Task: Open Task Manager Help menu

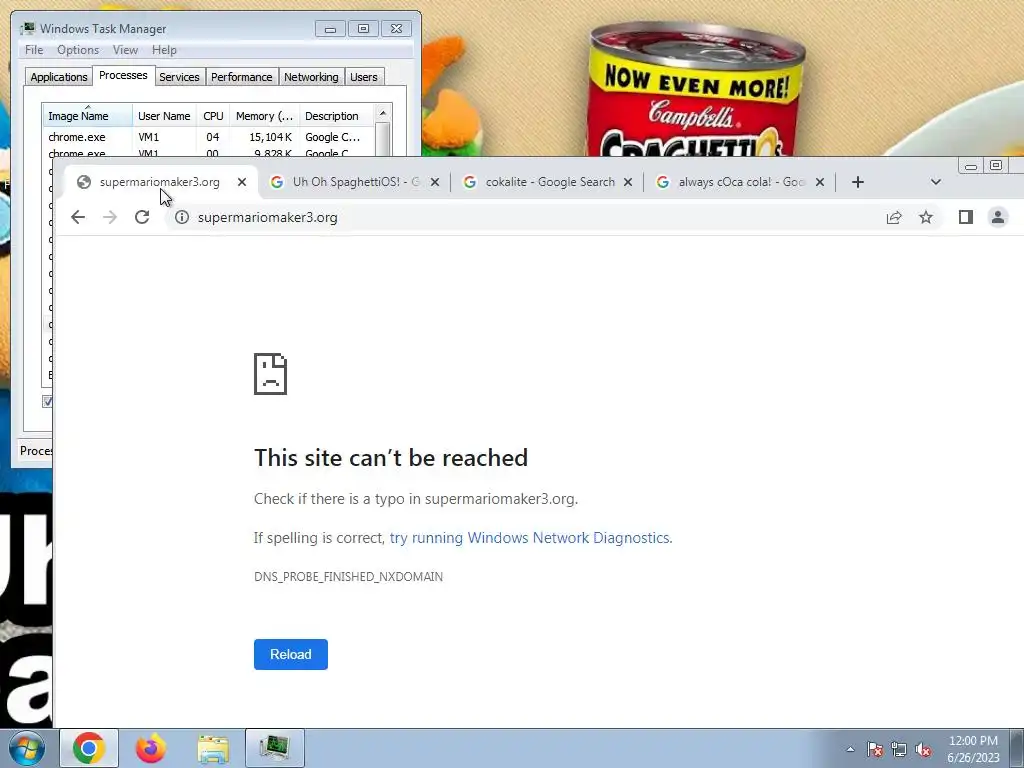Action: (x=164, y=50)
